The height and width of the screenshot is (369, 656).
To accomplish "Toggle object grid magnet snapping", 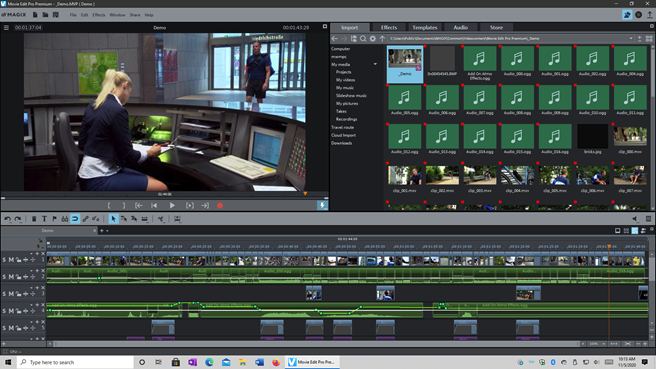I will point(75,219).
